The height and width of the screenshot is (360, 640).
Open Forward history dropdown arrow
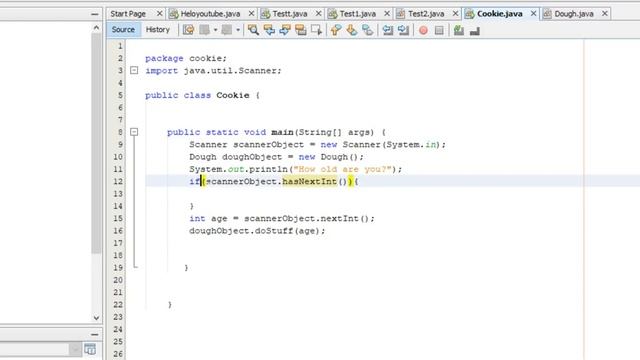[238, 30]
